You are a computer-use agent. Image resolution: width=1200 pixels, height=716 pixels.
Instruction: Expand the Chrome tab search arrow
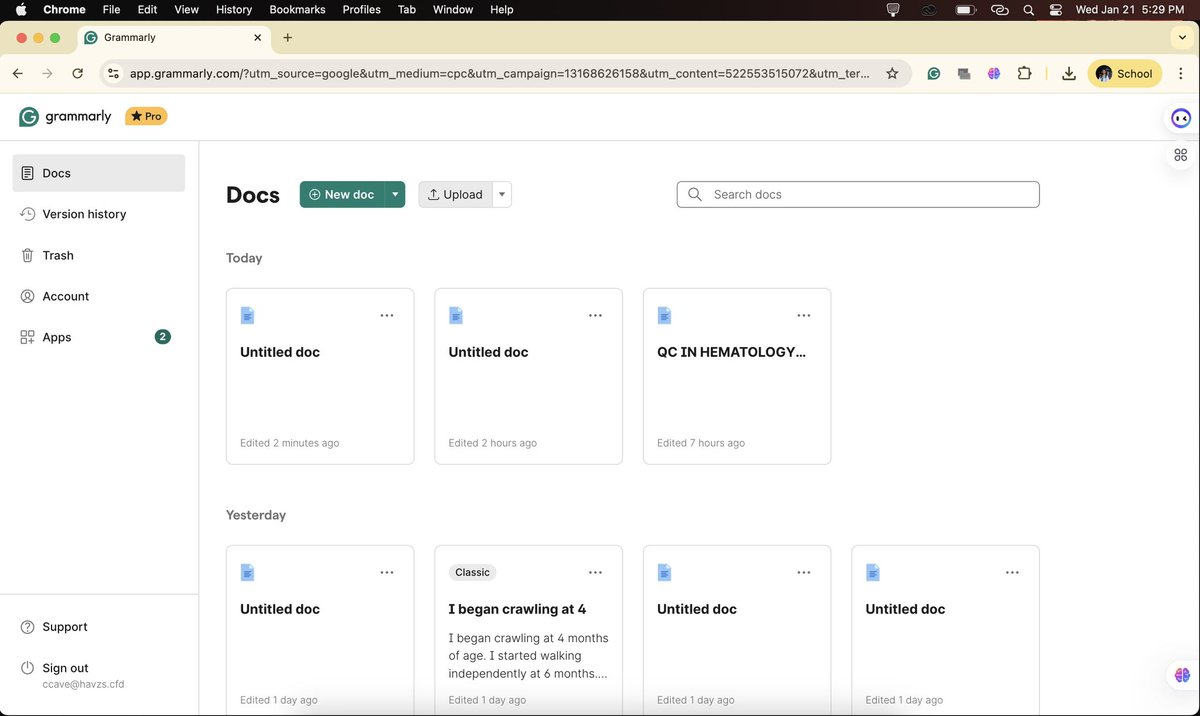1181,38
